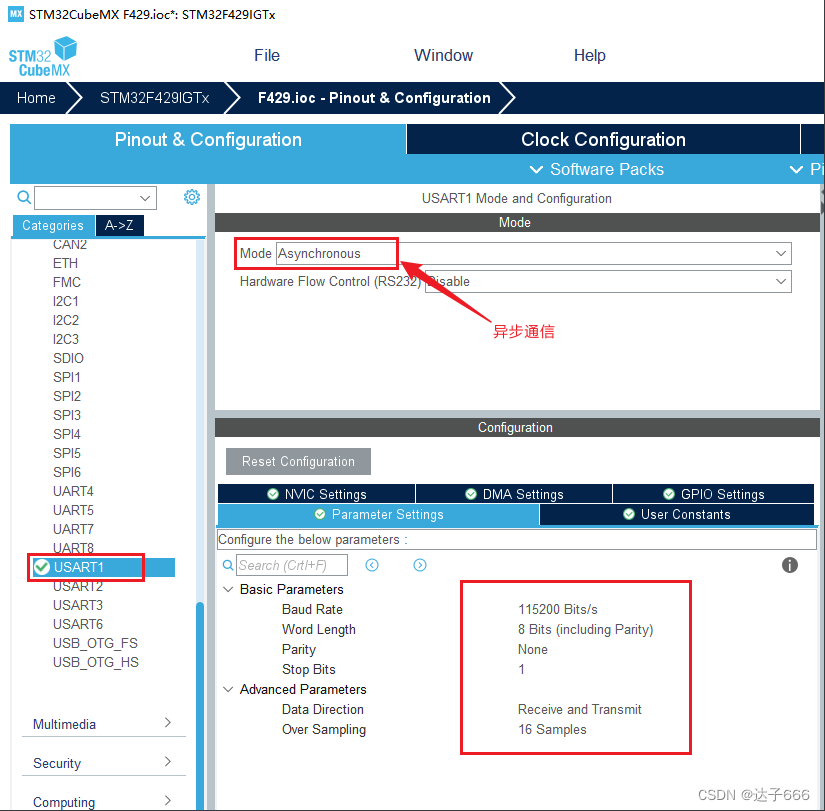This screenshot has width=825, height=811.
Task: Select USART3 in the peripheral list
Action: (x=78, y=605)
